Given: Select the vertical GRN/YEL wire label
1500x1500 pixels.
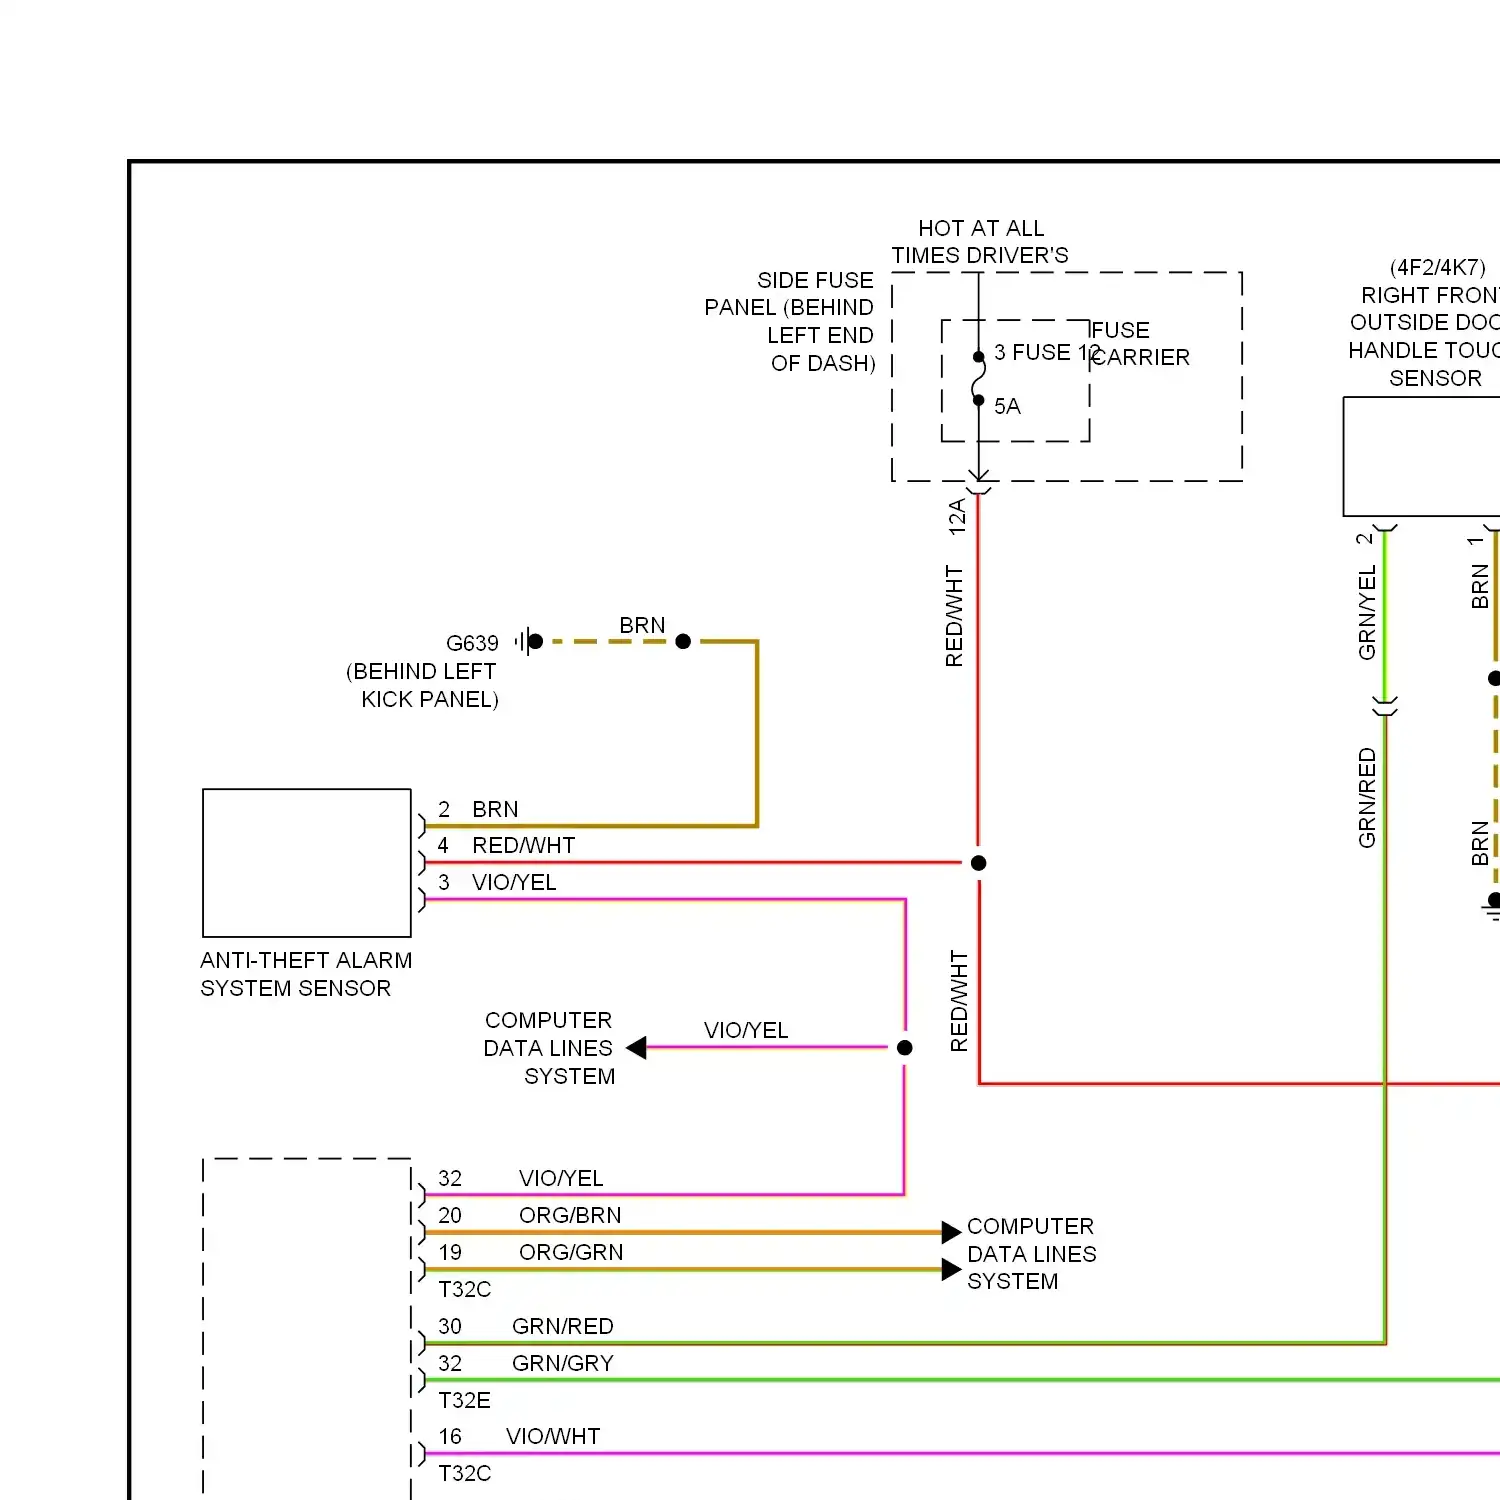Looking at the screenshot, I should [1367, 612].
